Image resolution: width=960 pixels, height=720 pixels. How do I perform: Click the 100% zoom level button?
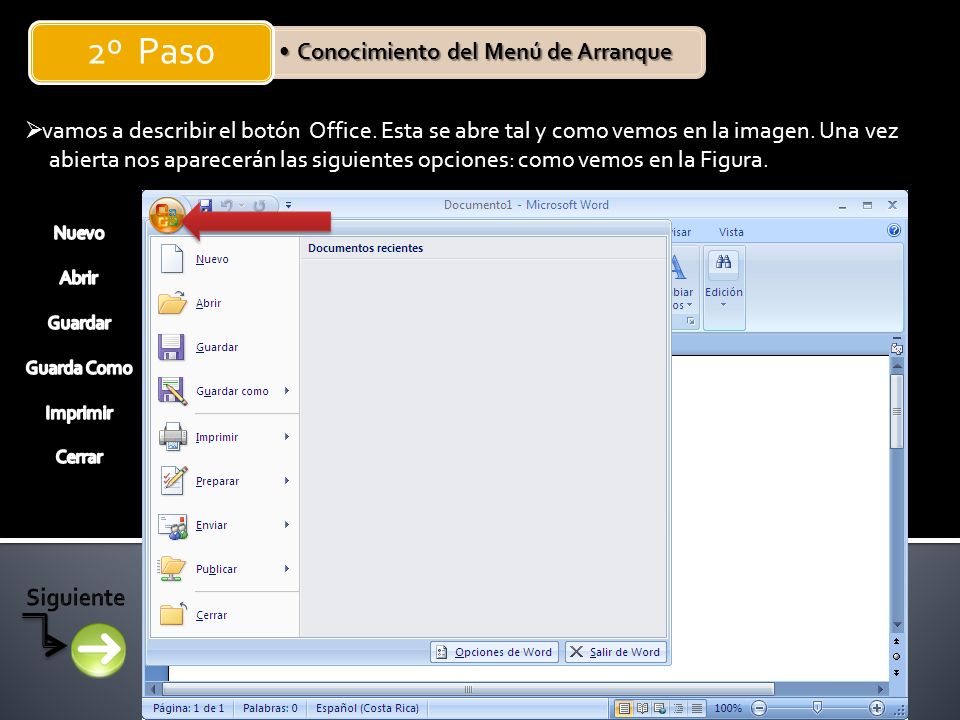pyautogui.click(x=727, y=708)
